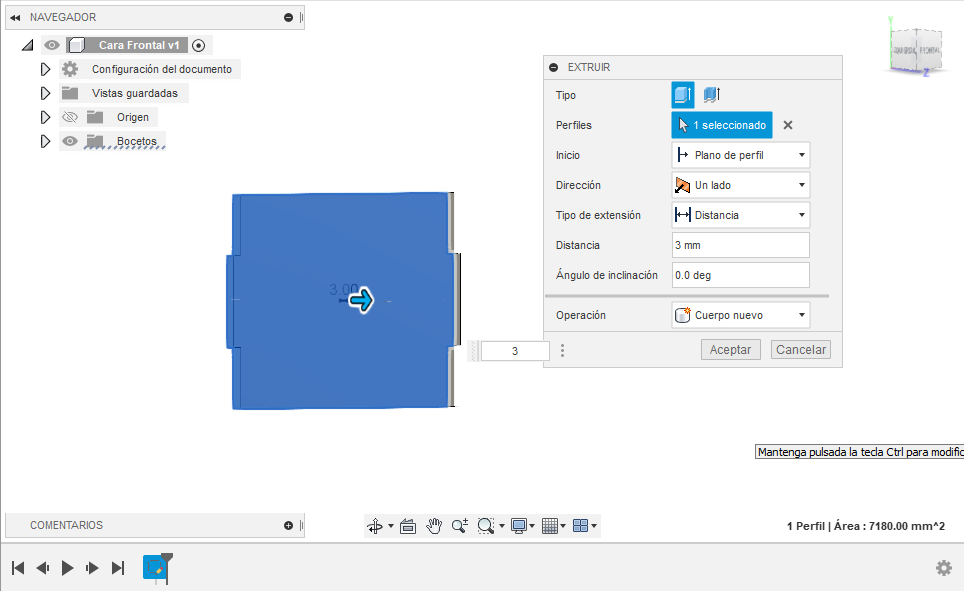
Task: Click status text '1 Perfil | Área'
Action: (x=866, y=526)
